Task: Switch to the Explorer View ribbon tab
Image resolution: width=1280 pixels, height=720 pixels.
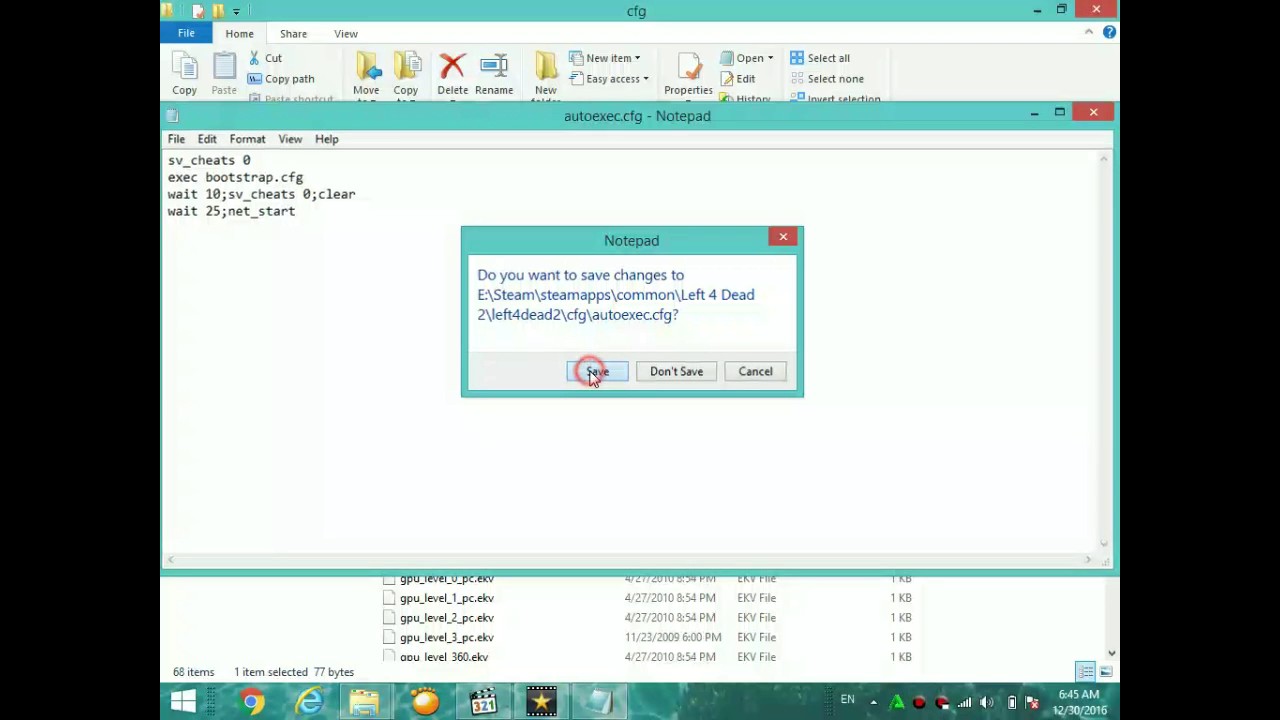Action: tap(346, 33)
